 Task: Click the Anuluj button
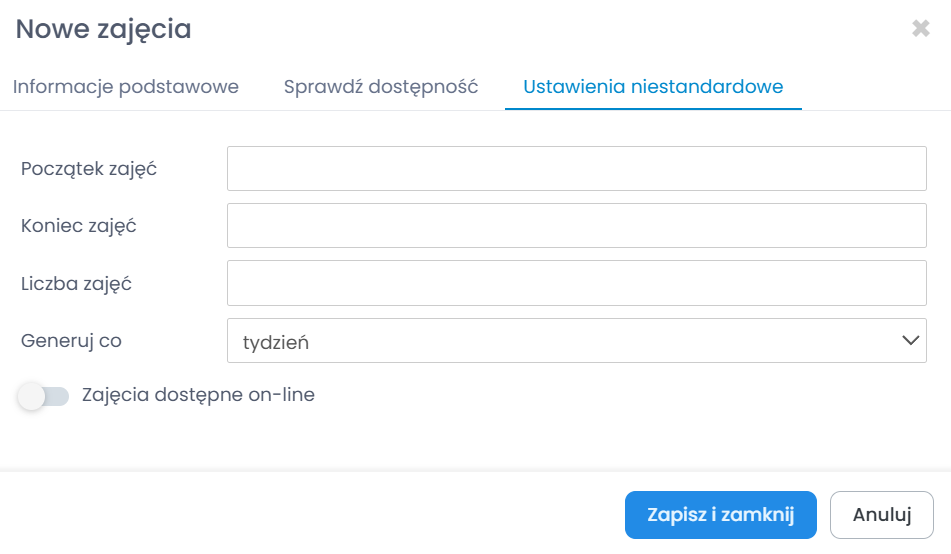[x=881, y=515]
